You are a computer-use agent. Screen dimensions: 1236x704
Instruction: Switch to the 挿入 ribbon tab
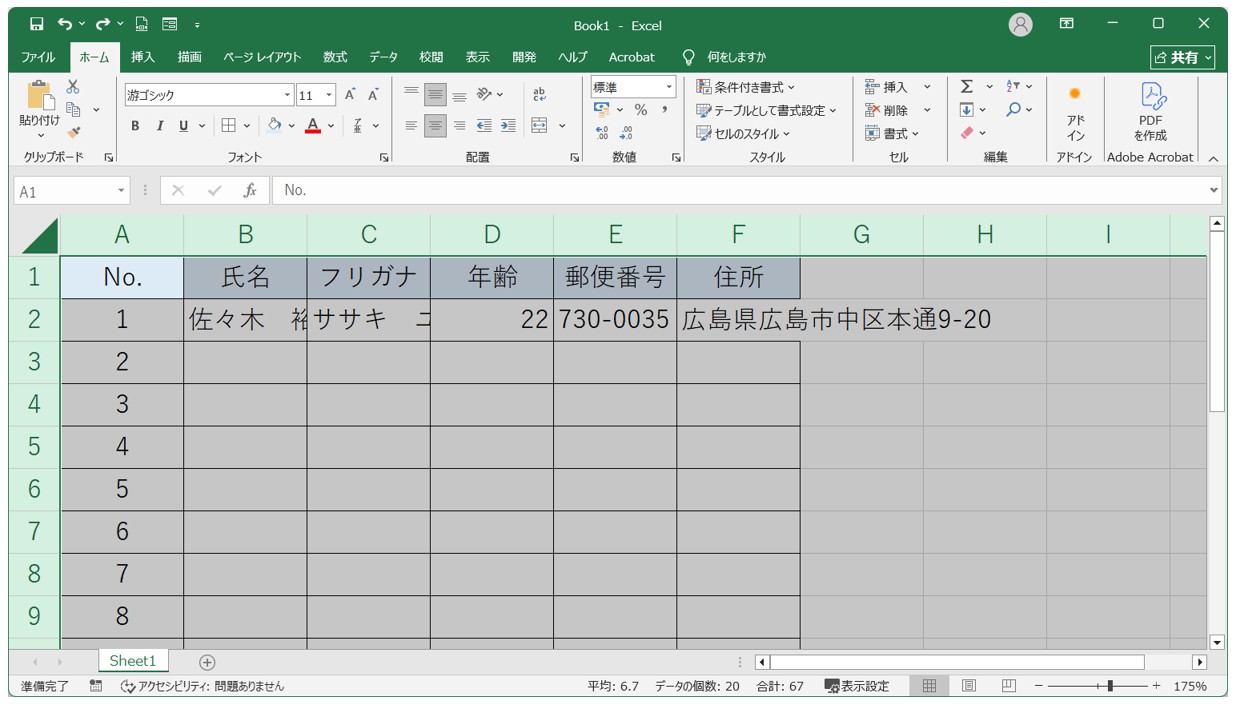(143, 57)
